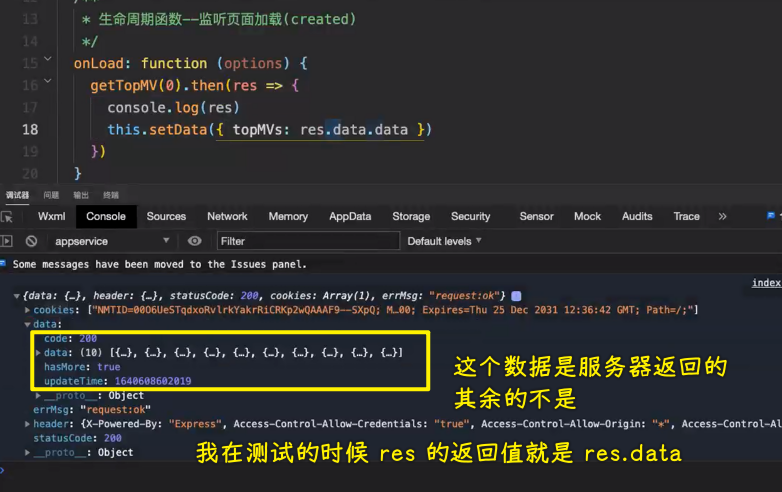The image size is (782, 492).
Task: Switch to the AppData tab
Action: 350,216
